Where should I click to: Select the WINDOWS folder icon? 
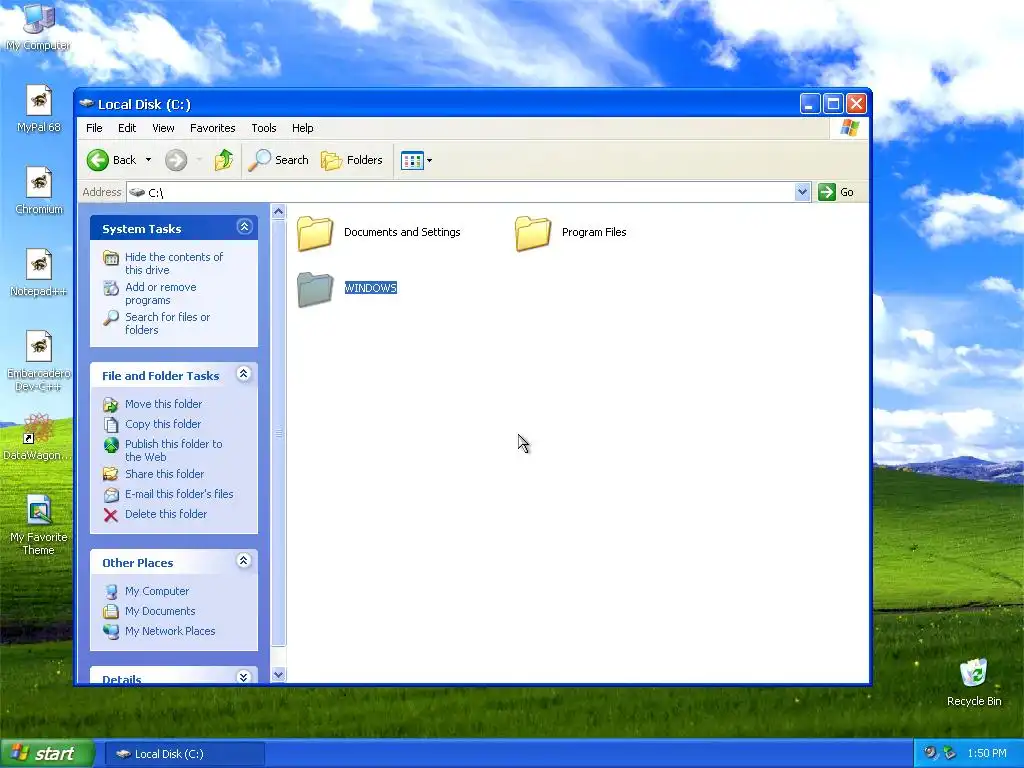click(x=315, y=289)
